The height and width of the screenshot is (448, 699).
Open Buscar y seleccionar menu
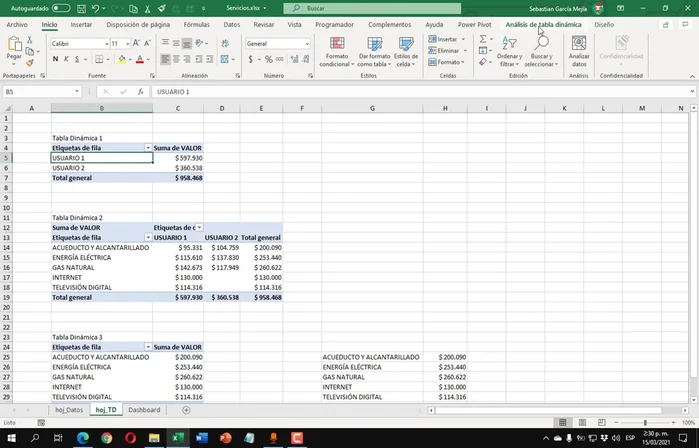pos(541,52)
